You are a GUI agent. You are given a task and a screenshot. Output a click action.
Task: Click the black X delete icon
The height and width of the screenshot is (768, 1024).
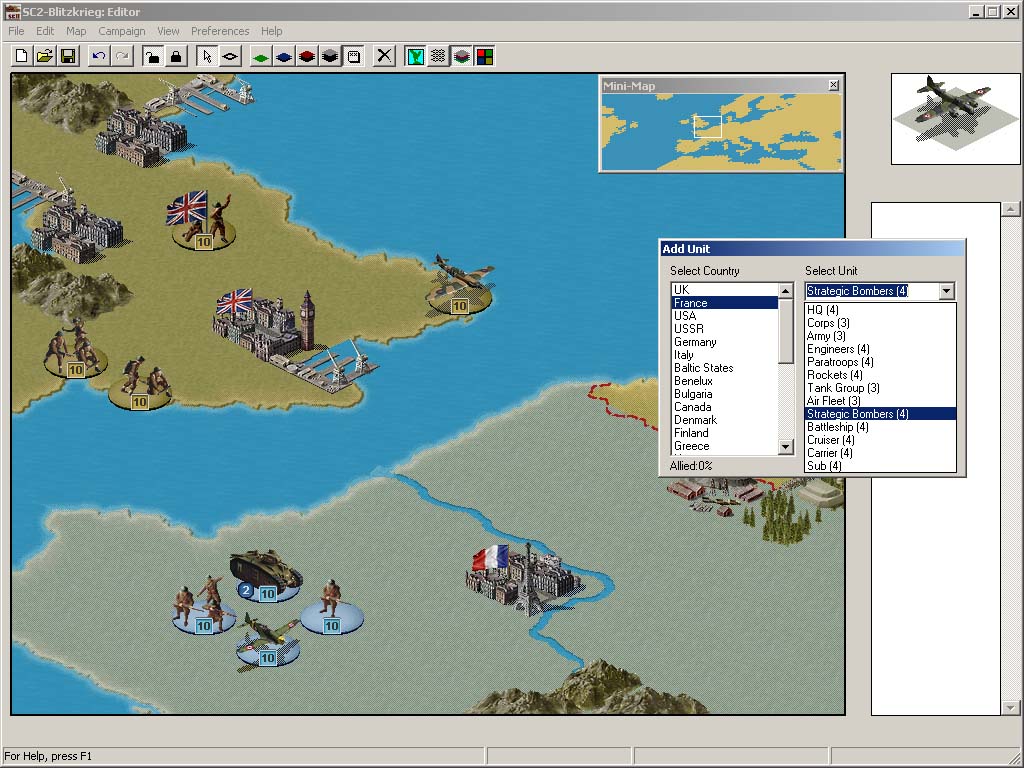384,56
